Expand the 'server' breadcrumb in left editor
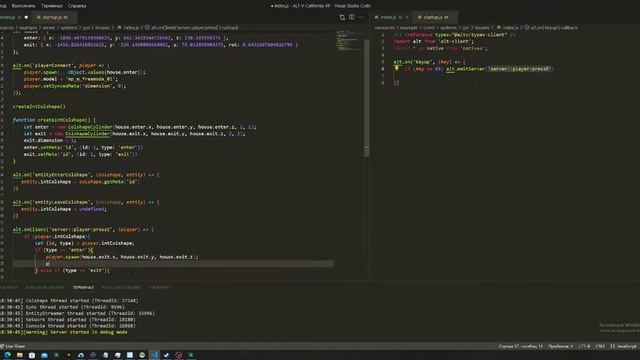The image size is (640, 360). tap(49, 28)
